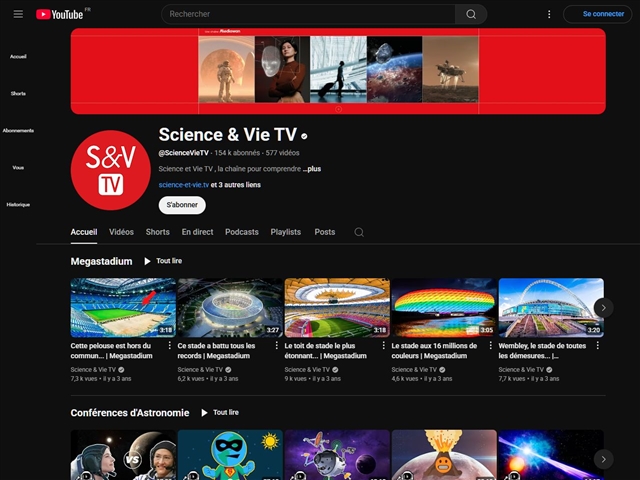Open options for 'Cette pelouse est hors du commun' video
Screen dimensions: 640x480
pos(169,345)
